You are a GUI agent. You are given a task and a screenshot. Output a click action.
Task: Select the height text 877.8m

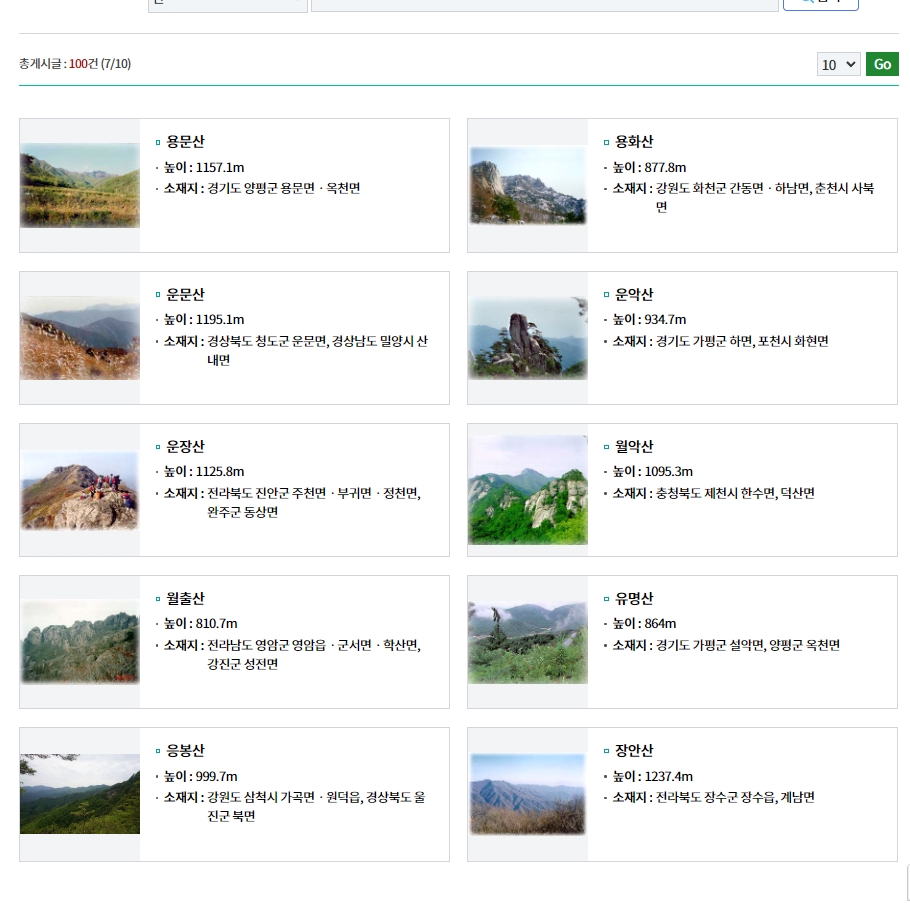coord(665,168)
